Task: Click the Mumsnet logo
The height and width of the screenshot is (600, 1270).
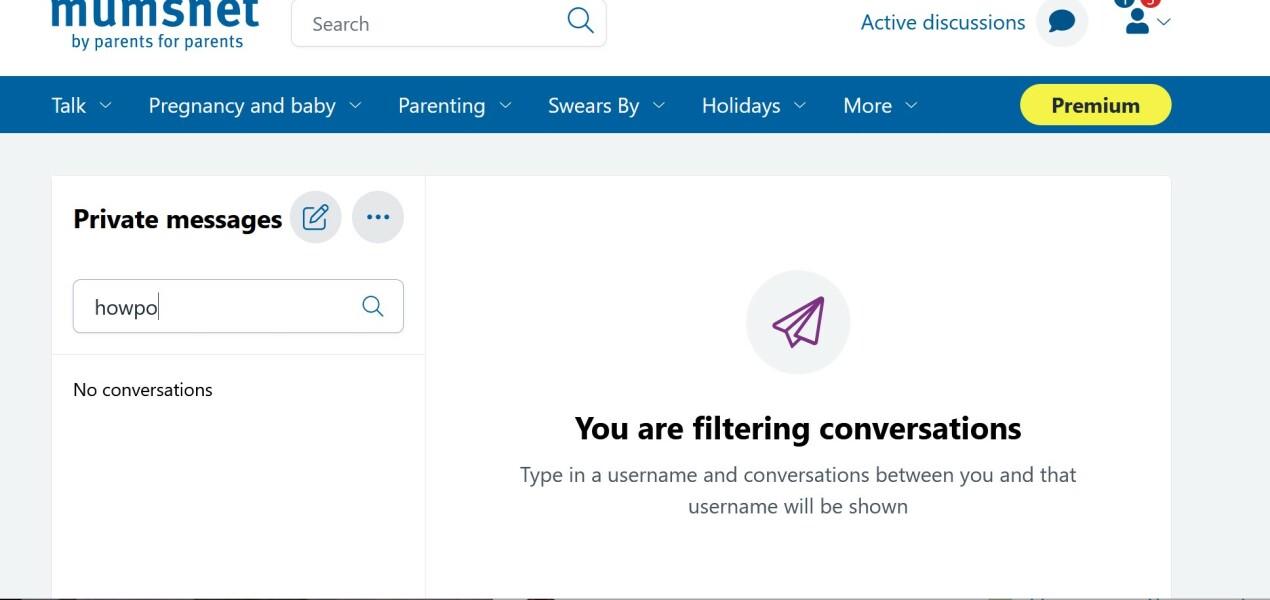Action: pyautogui.click(x=155, y=24)
